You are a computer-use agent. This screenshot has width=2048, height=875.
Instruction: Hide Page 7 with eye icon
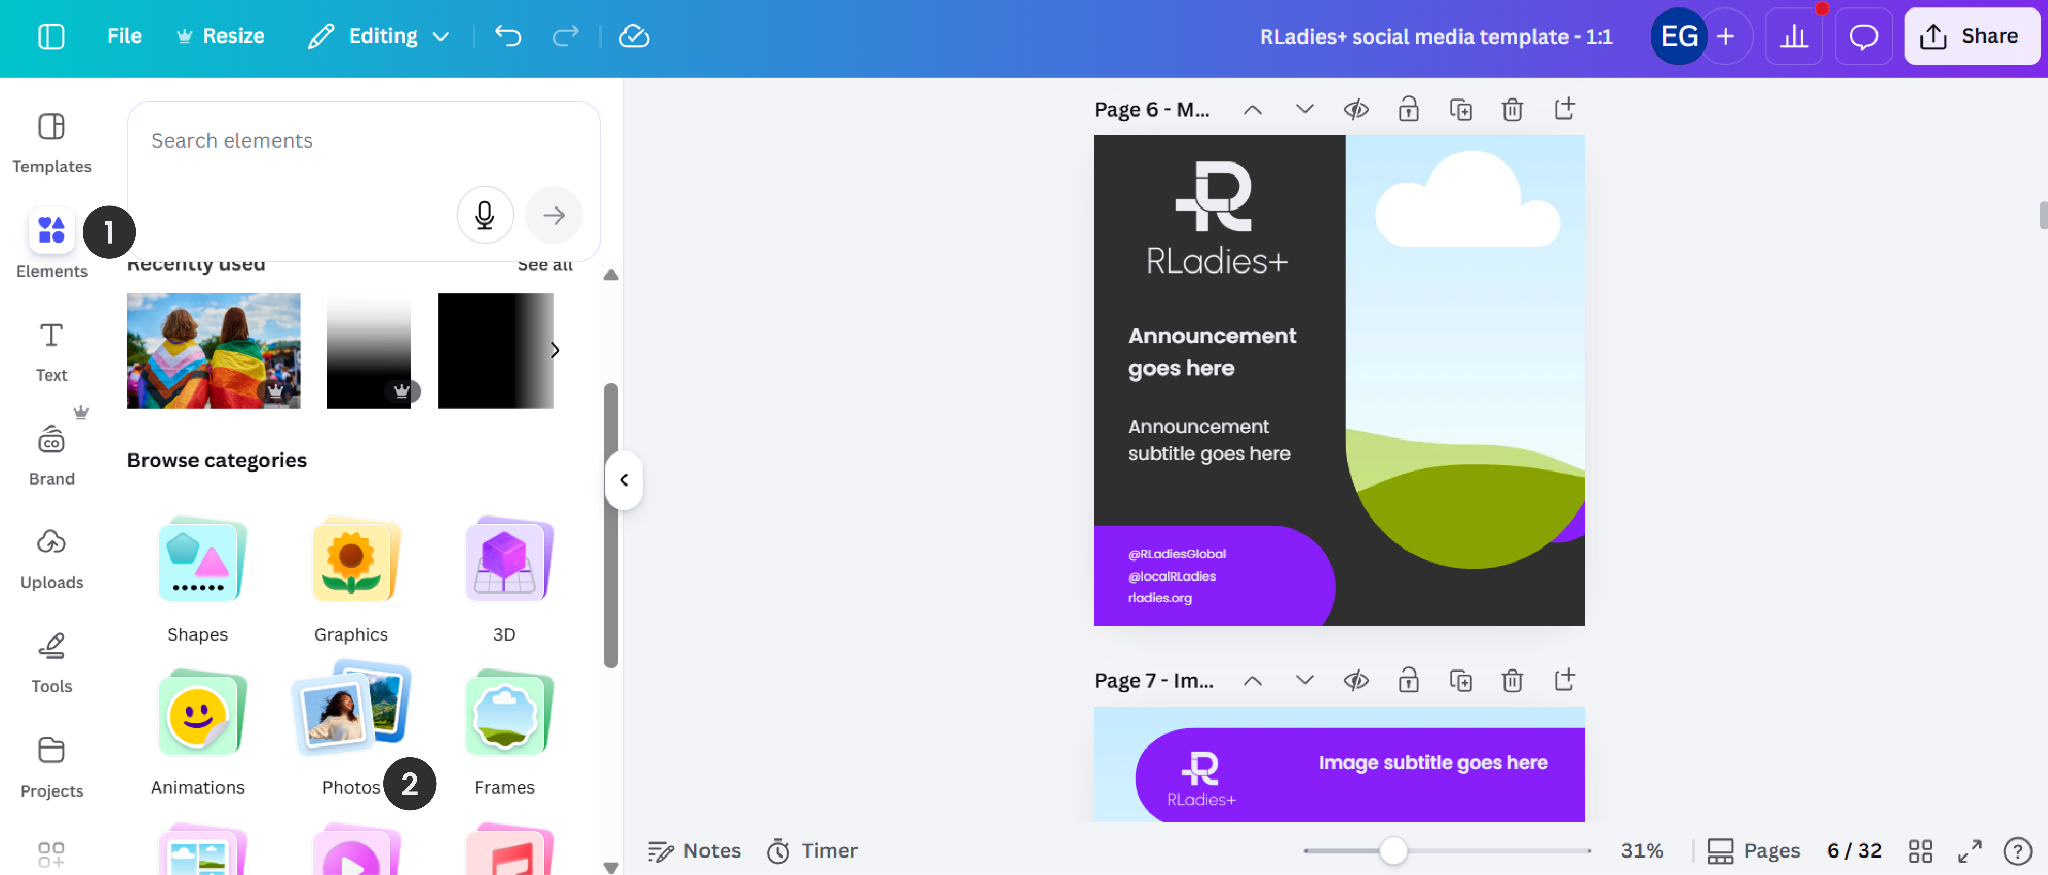point(1356,681)
